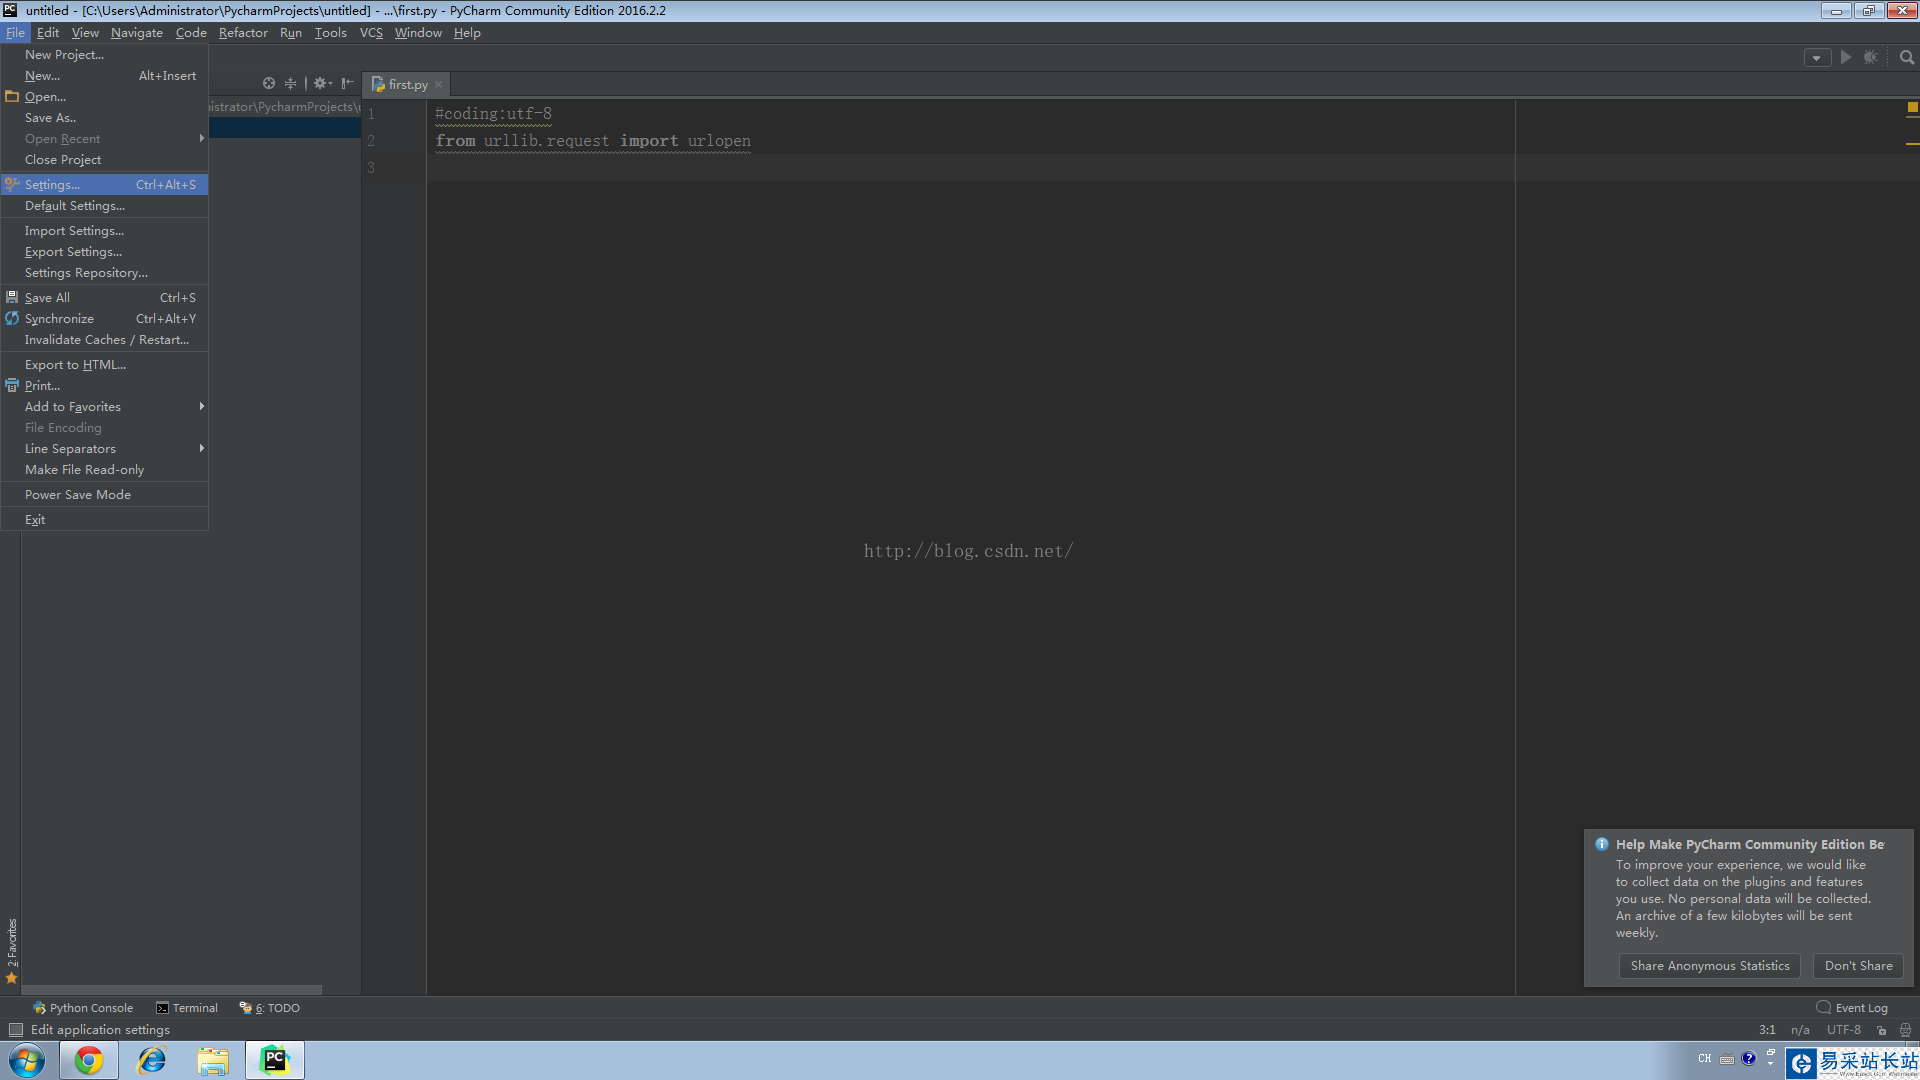Open the run configuration dropdown

pos(1817,58)
